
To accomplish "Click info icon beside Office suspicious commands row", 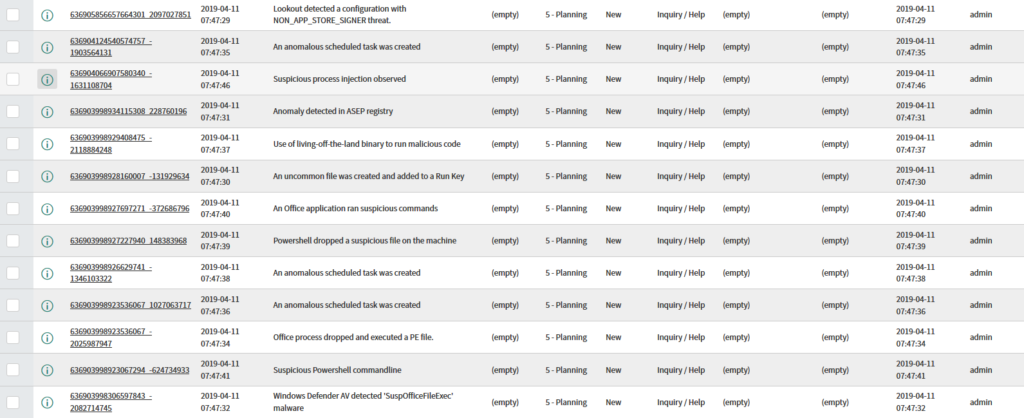I will click(47, 208).
